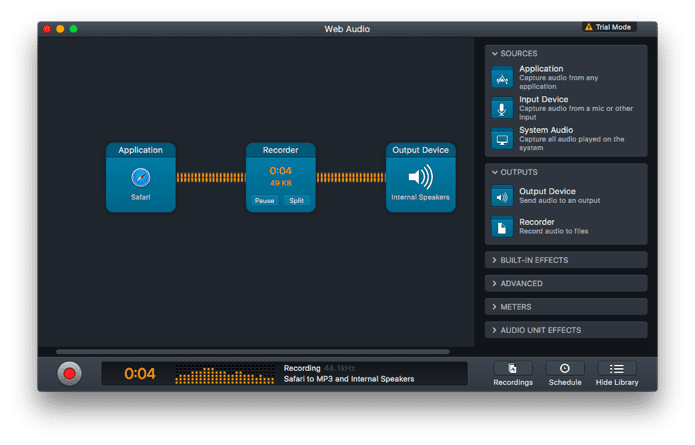This screenshot has width=695, height=445.
Task: Click the Safari compass icon in Application block
Action: click(x=141, y=178)
